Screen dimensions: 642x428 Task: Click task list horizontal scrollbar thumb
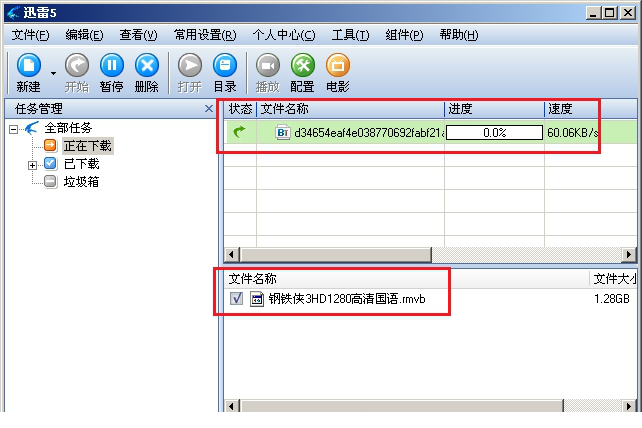coord(336,255)
